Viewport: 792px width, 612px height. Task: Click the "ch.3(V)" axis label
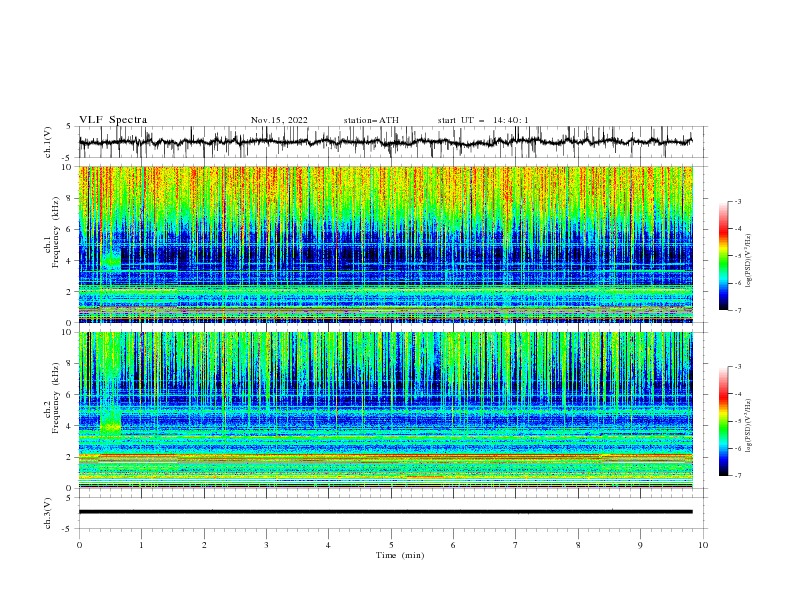point(48,513)
